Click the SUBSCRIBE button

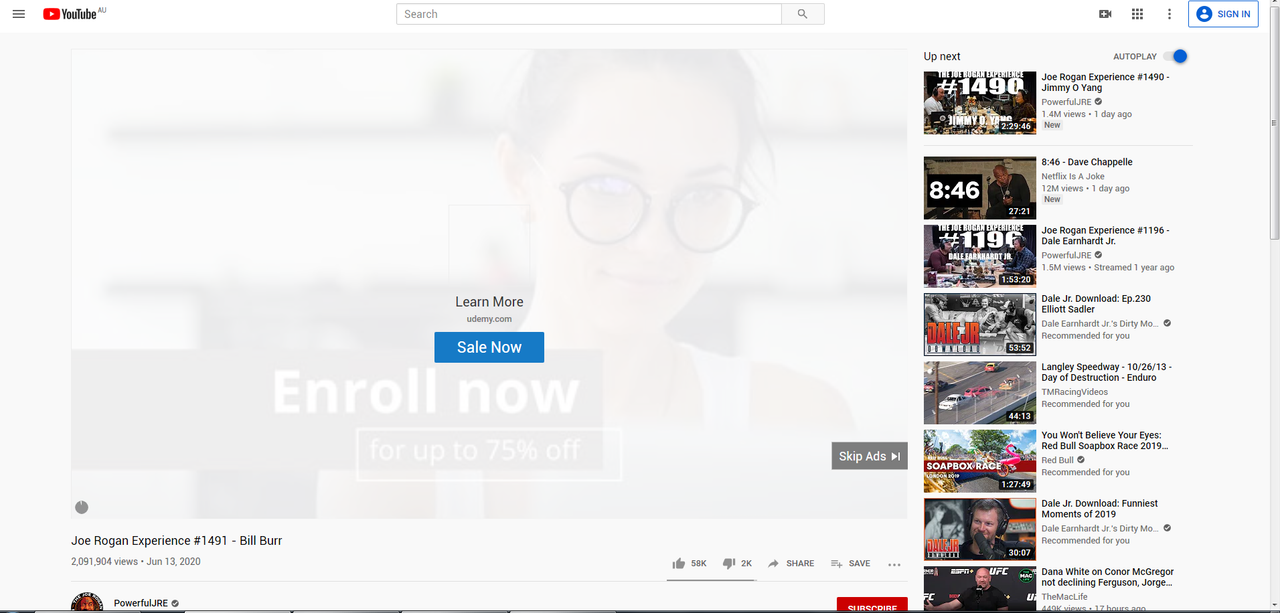[x=872, y=605]
